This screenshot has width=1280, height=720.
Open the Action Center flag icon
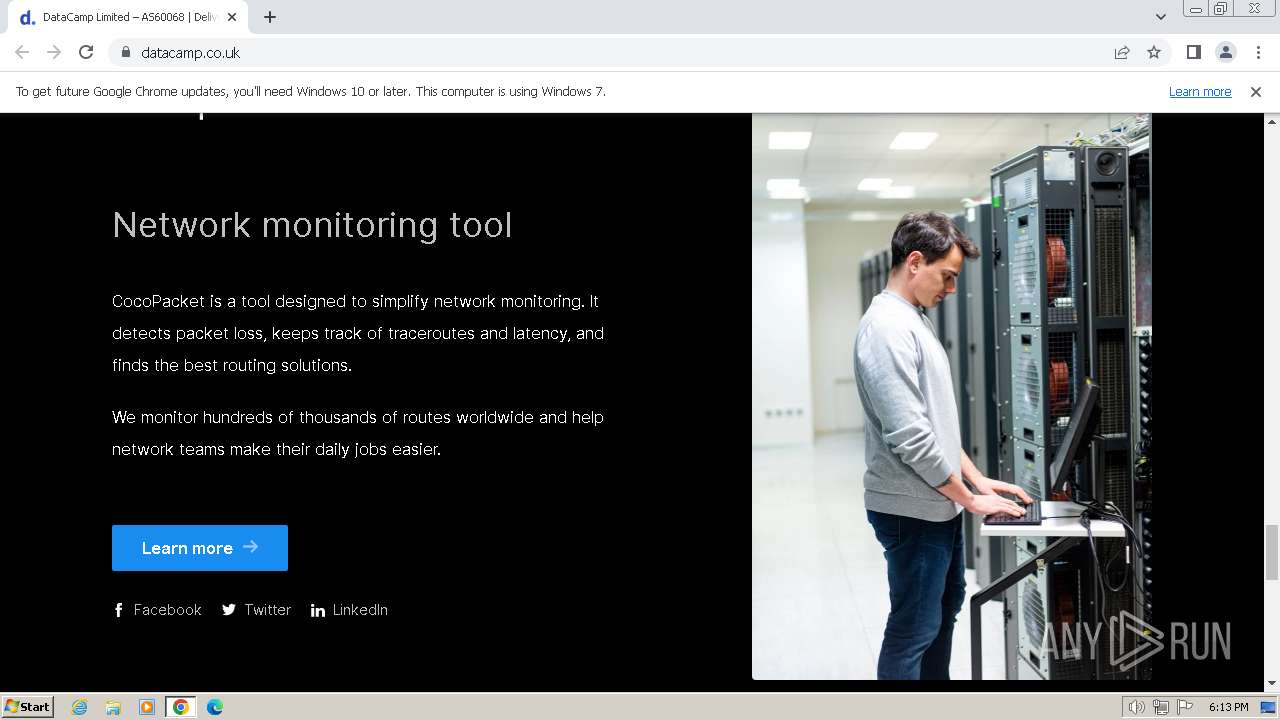[1183, 707]
